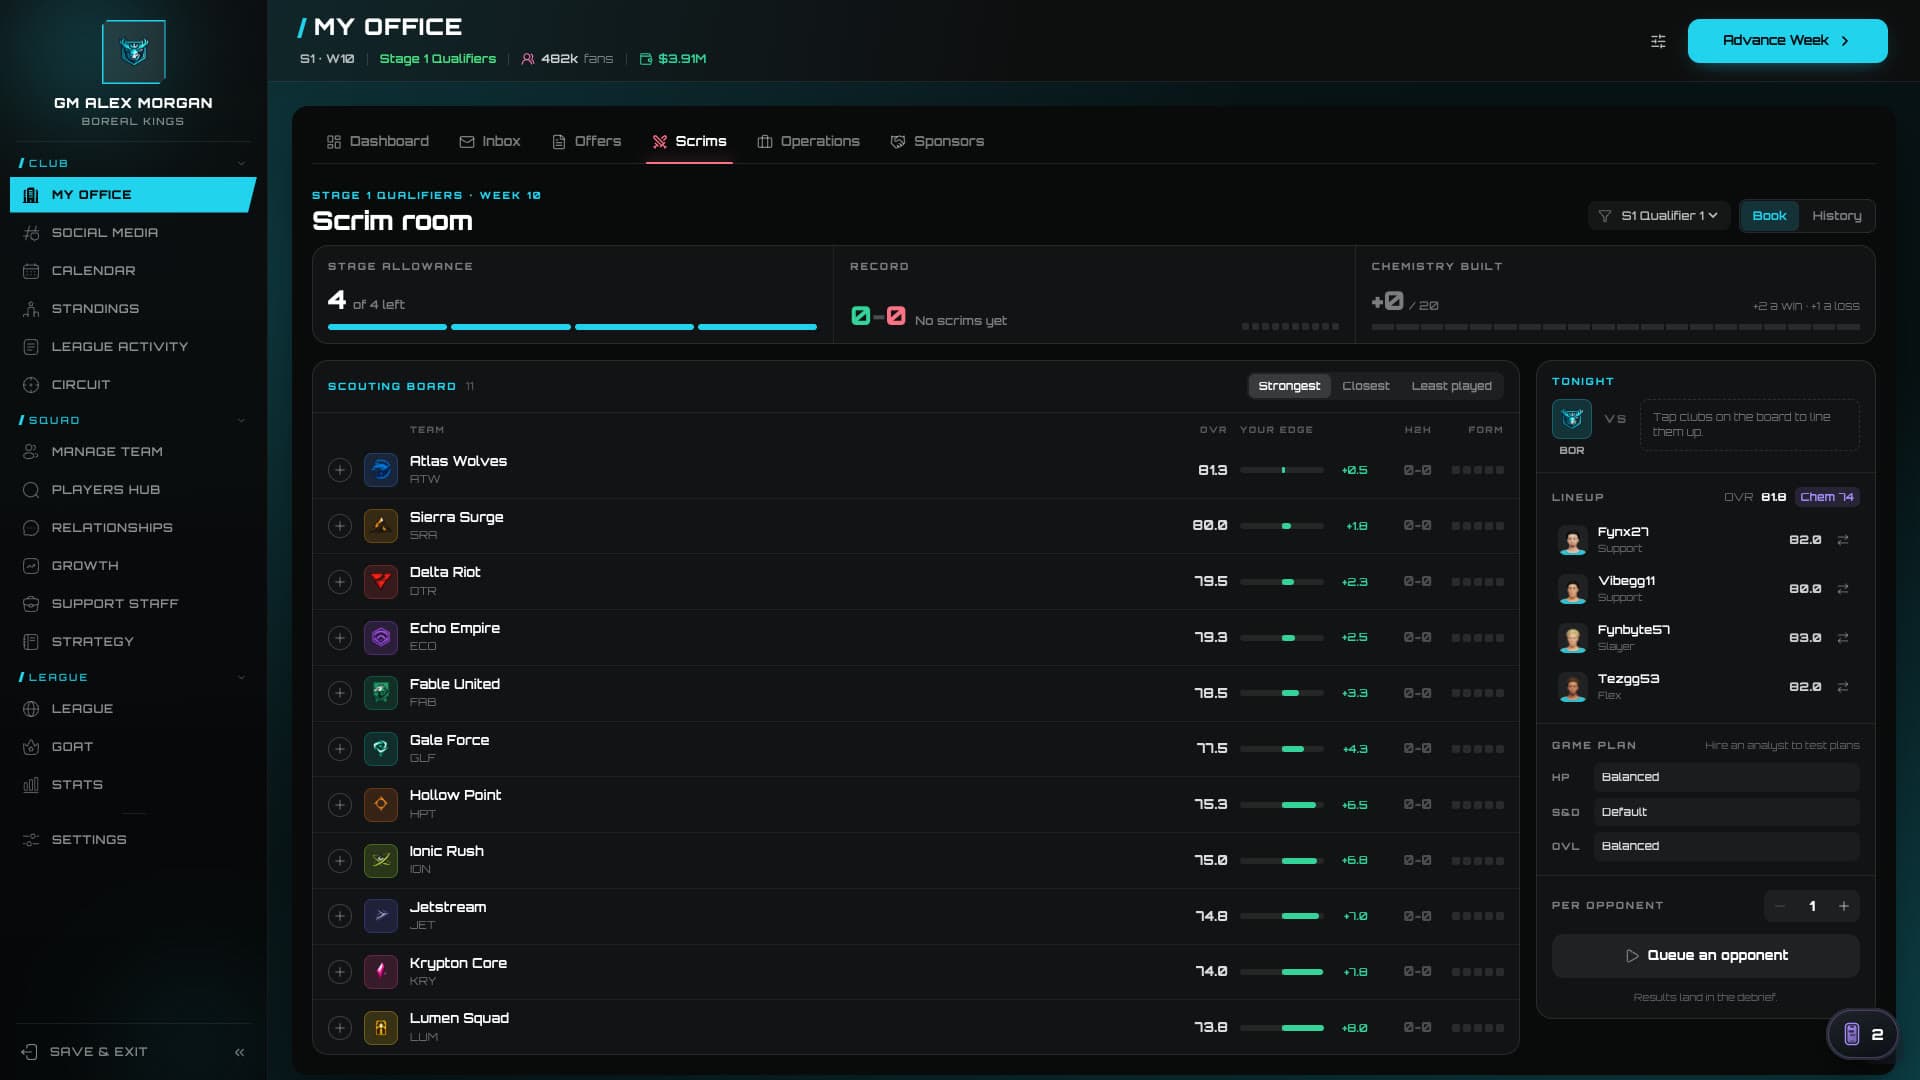The height and width of the screenshot is (1080, 1920).
Task: Swap Tezgg53 using the swap icon
Action: click(x=1843, y=687)
